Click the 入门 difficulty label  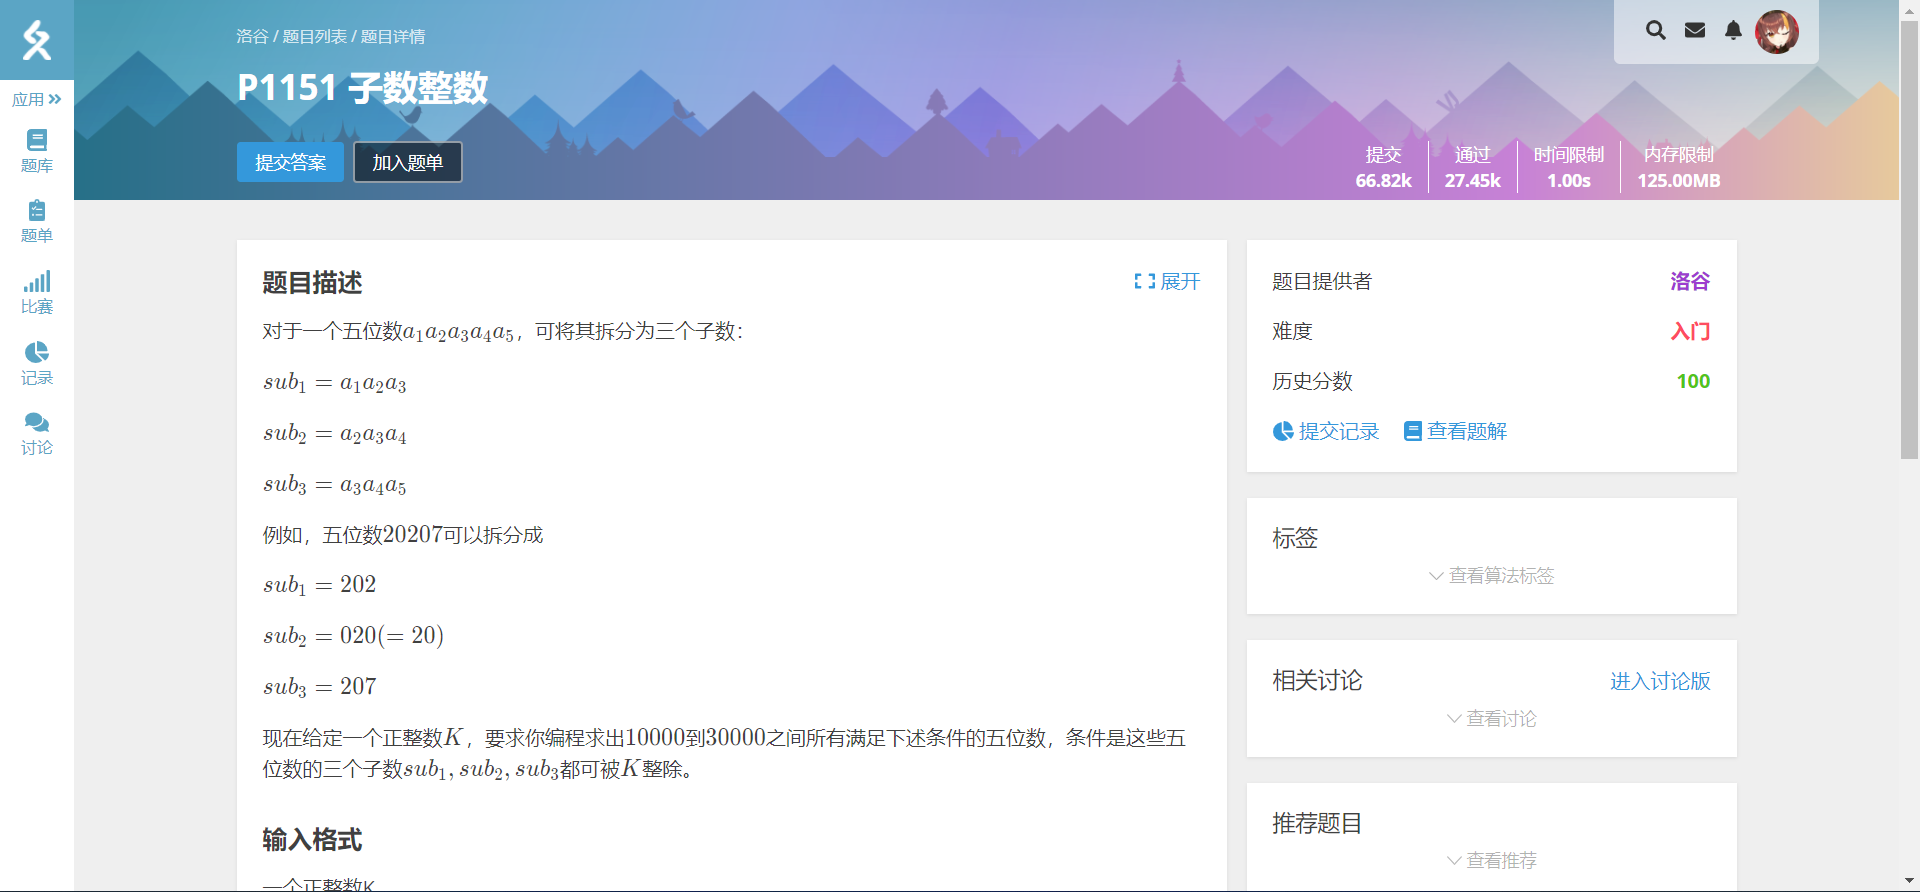(1690, 331)
